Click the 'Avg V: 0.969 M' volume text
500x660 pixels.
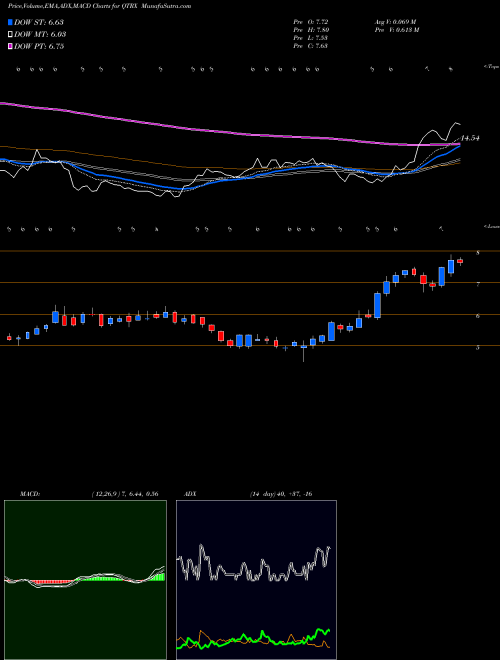[x=395, y=22]
